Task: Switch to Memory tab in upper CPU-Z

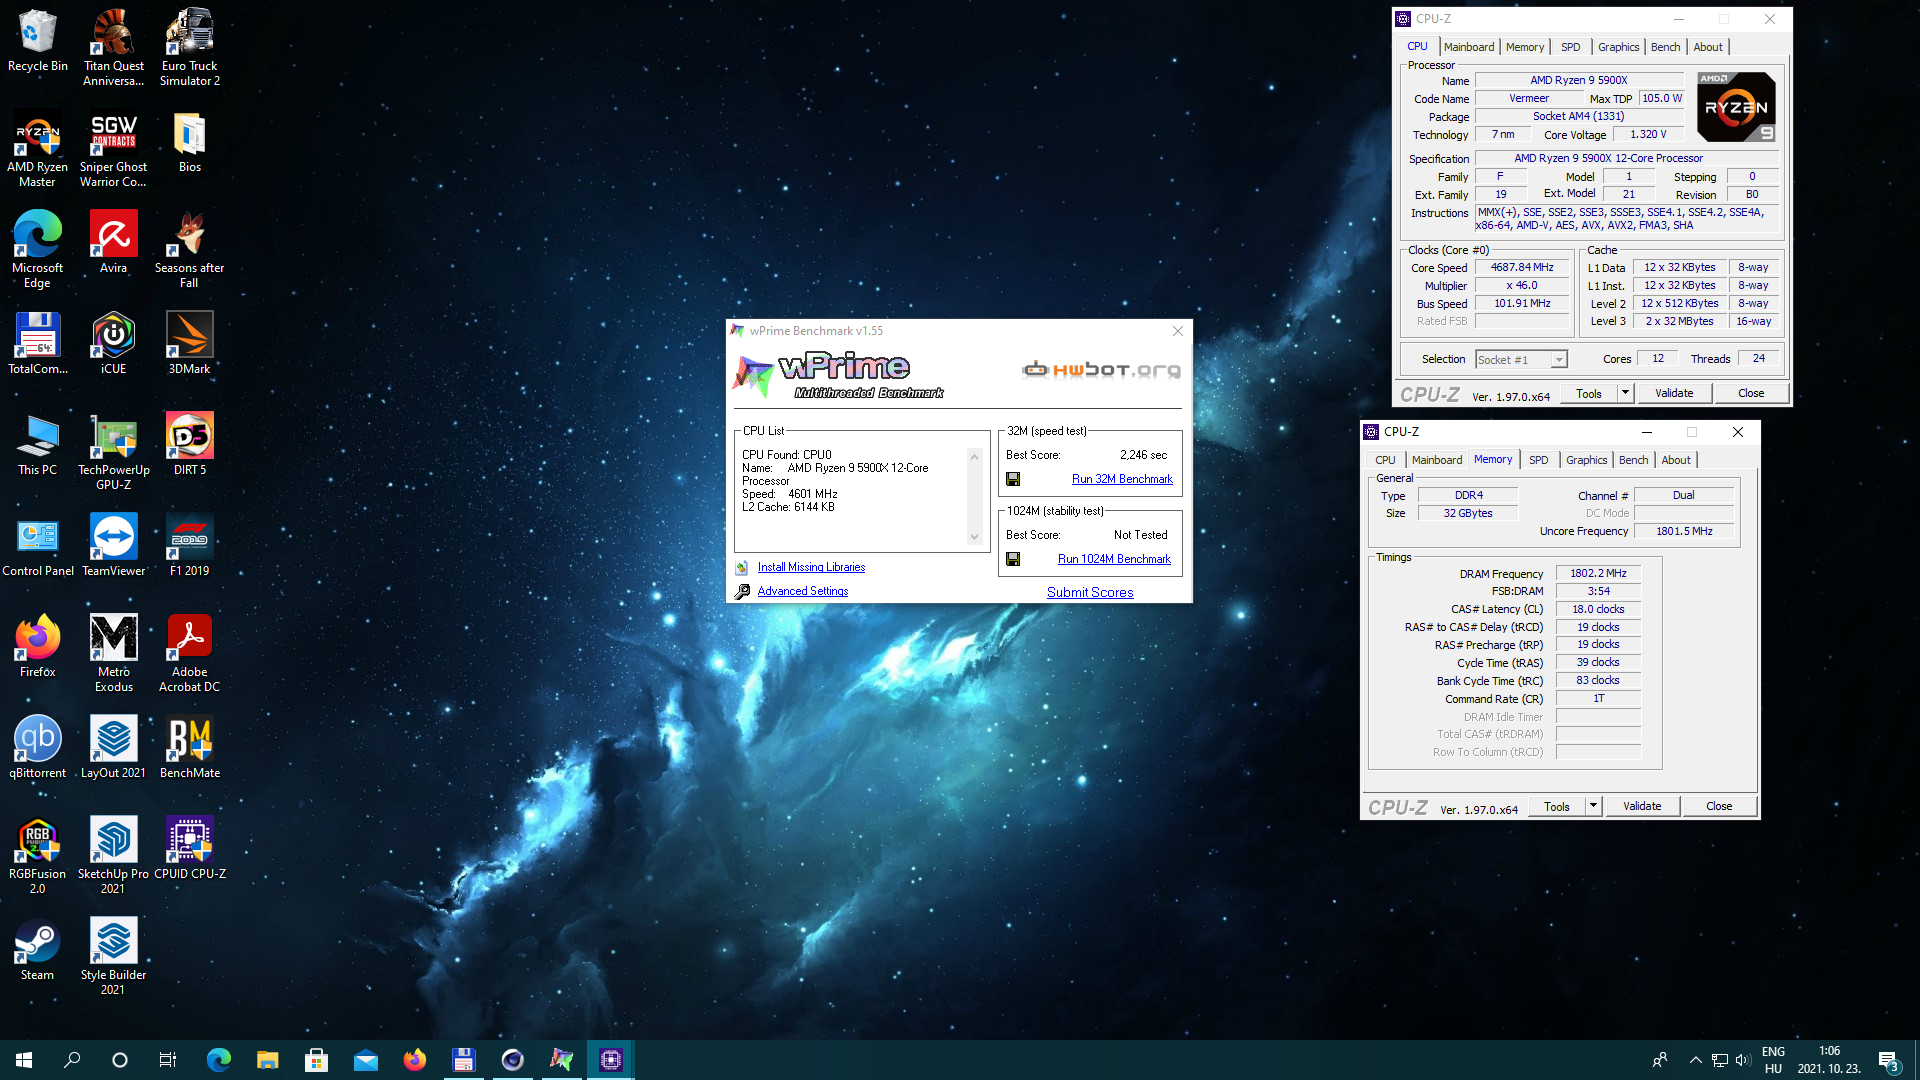Action: [x=1524, y=47]
